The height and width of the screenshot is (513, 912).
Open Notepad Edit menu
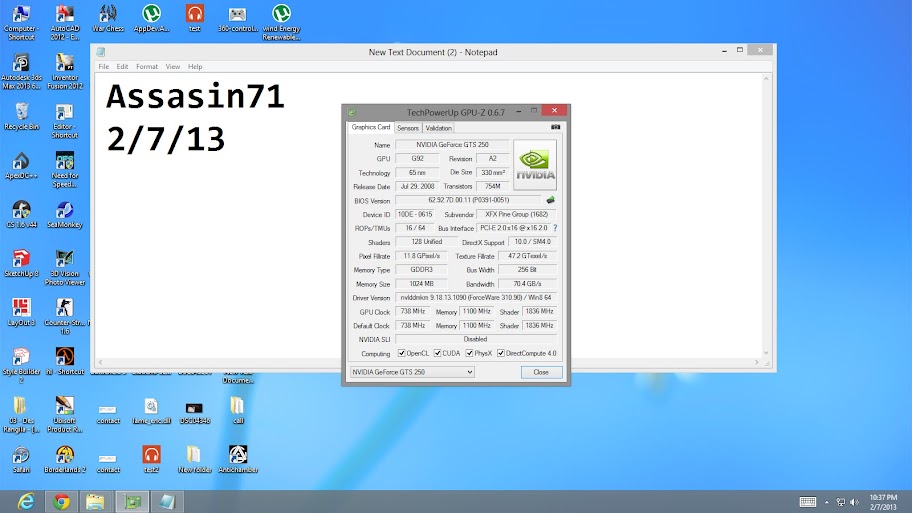point(122,66)
